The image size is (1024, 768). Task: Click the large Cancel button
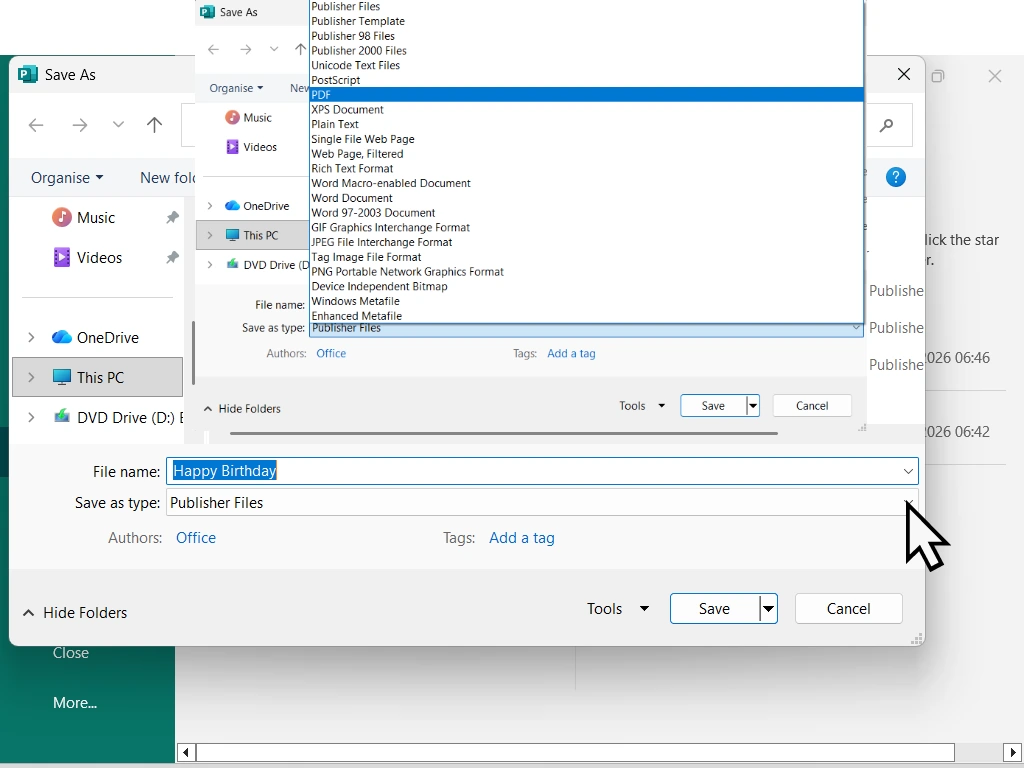[x=848, y=609]
